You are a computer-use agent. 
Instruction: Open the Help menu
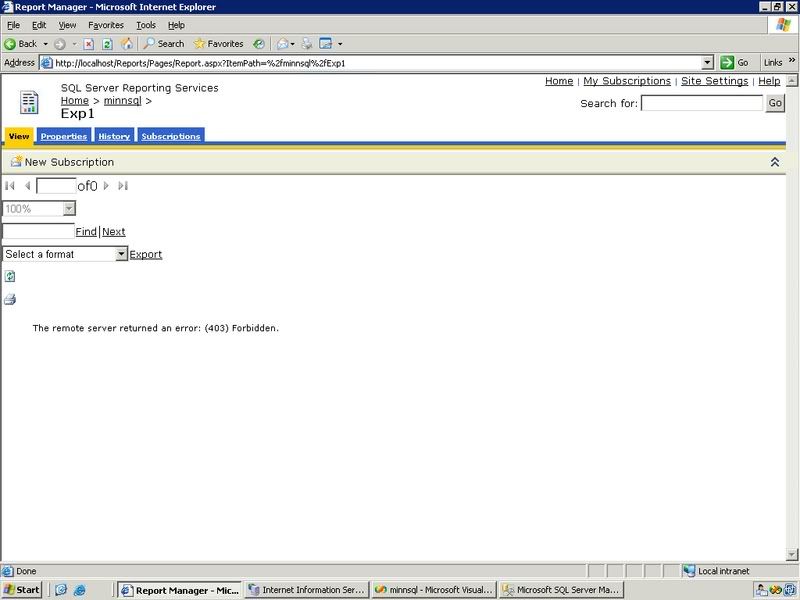[x=176, y=25]
